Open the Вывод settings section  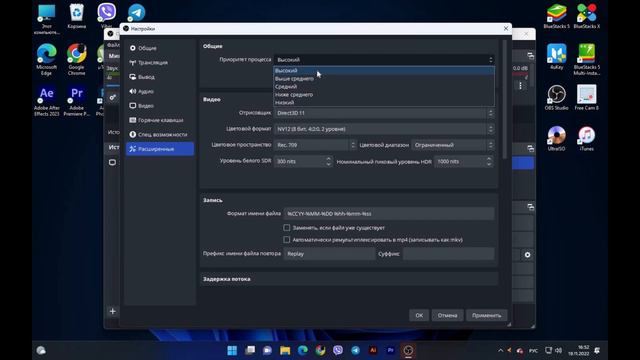pos(160,77)
